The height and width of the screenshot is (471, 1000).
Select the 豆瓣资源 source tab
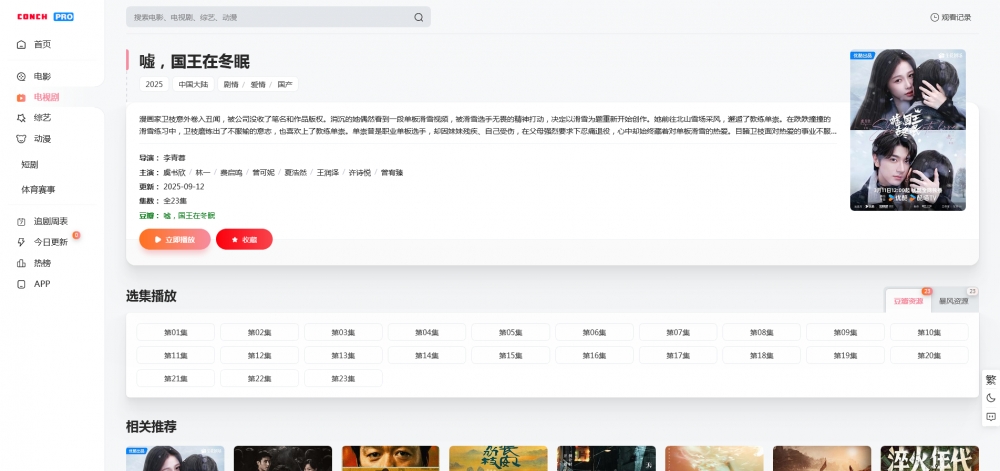(x=908, y=301)
